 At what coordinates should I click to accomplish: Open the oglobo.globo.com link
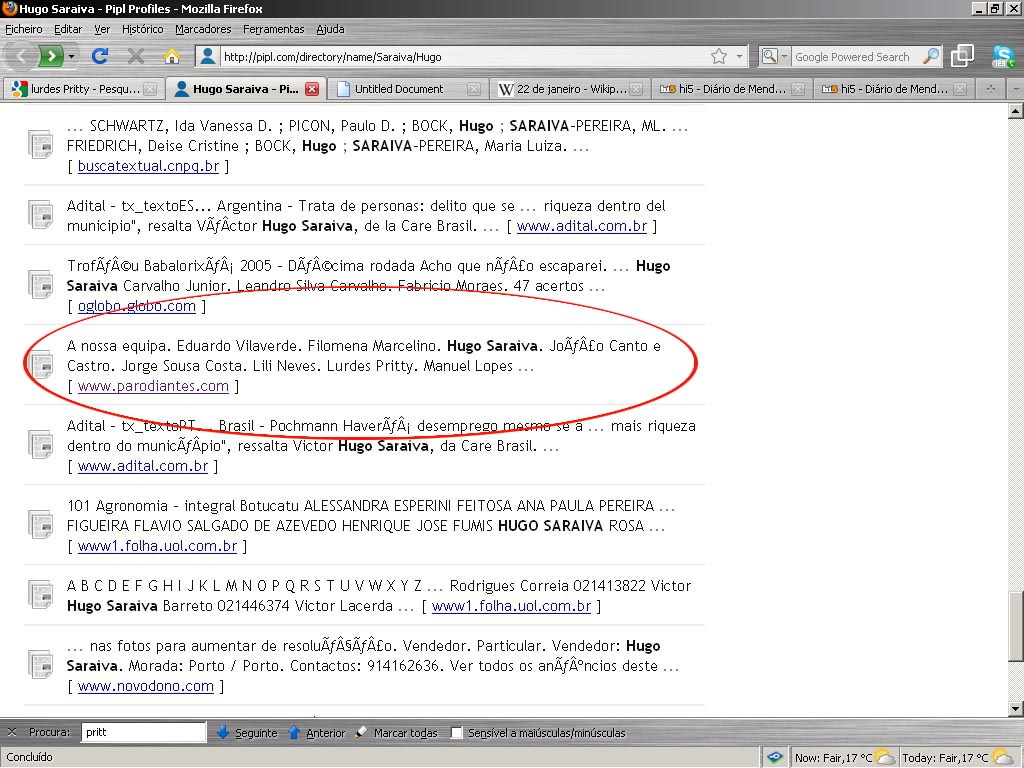click(136, 306)
